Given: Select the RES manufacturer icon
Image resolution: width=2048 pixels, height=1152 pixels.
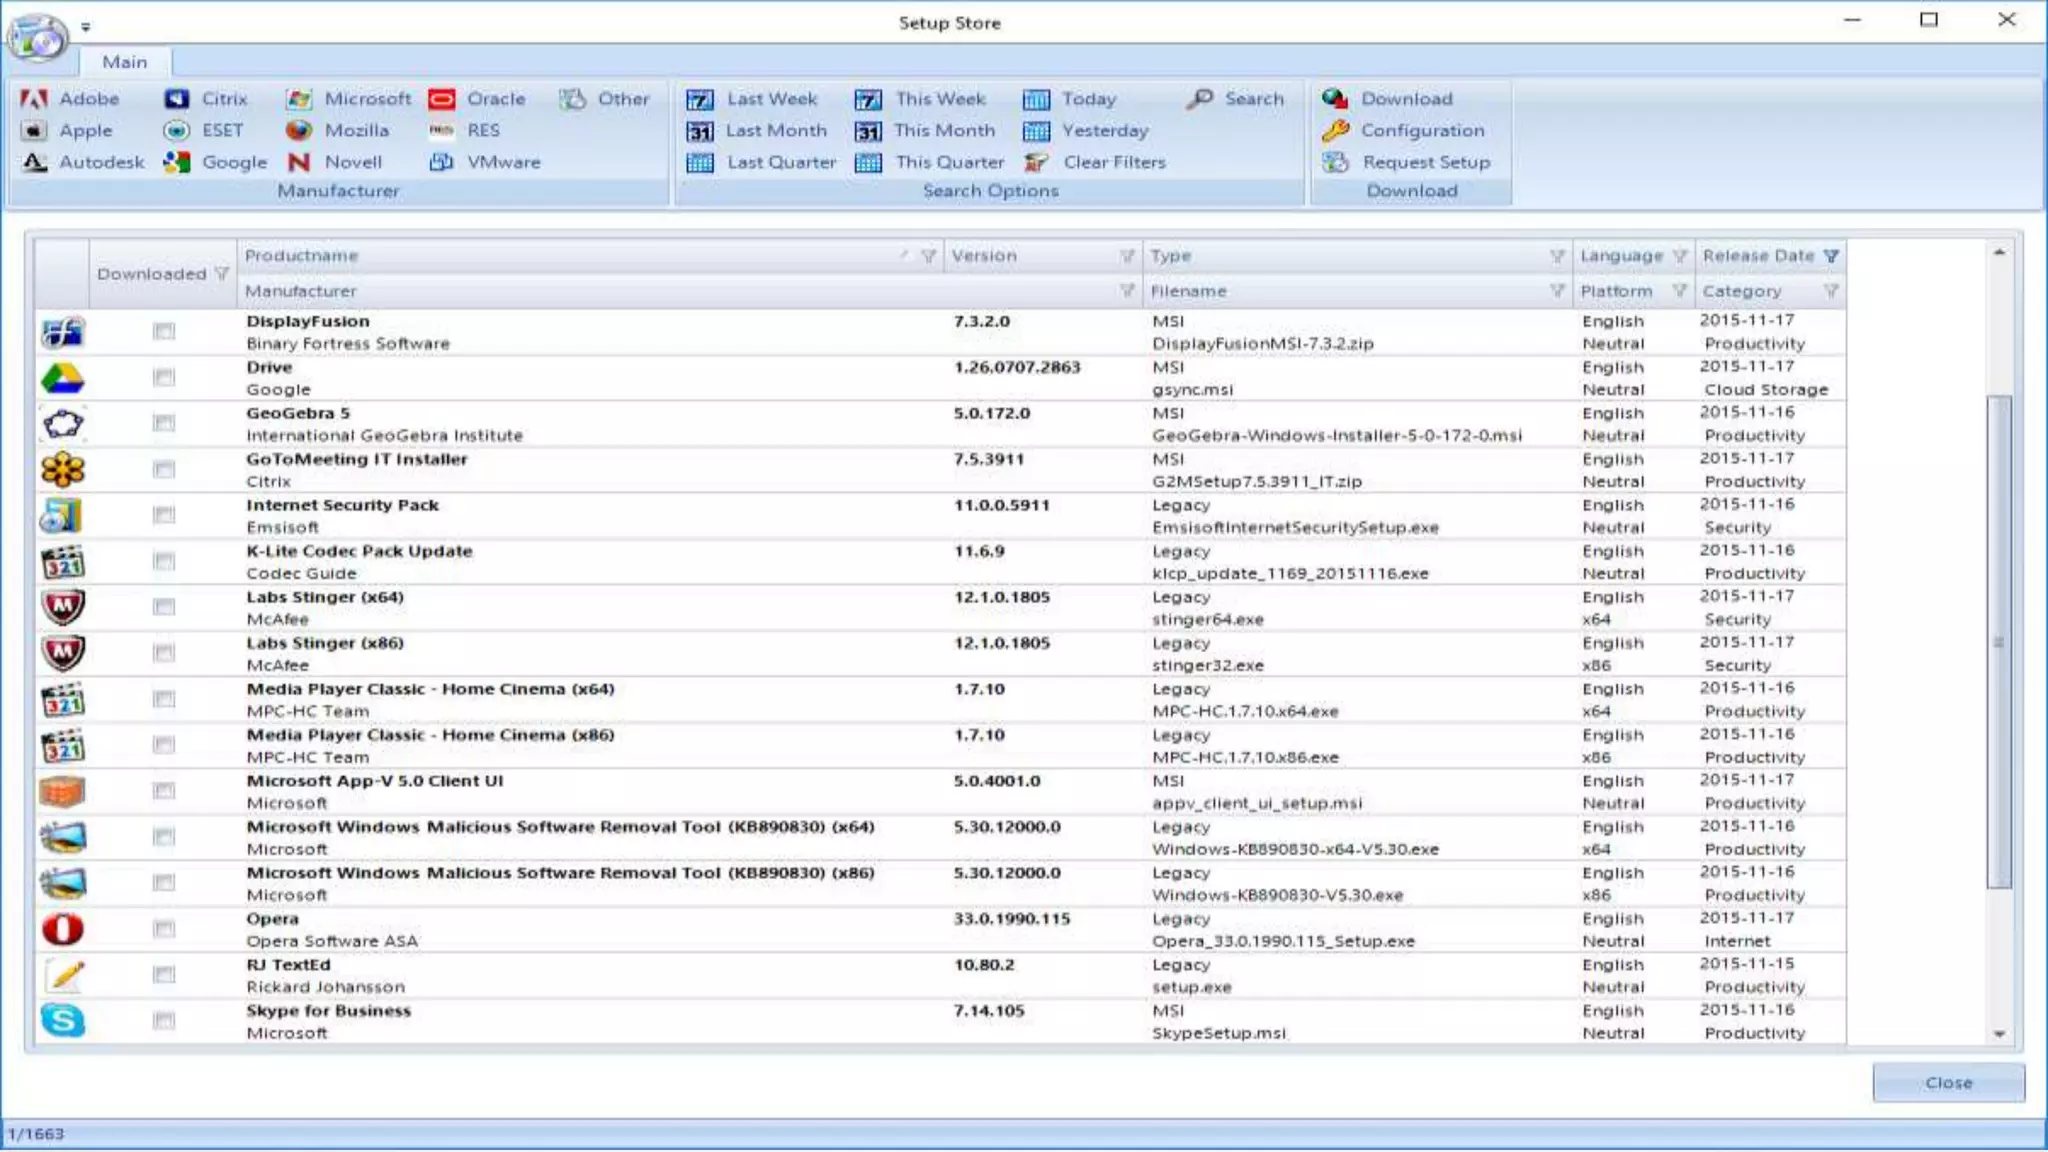Looking at the screenshot, I should (442, 131).
